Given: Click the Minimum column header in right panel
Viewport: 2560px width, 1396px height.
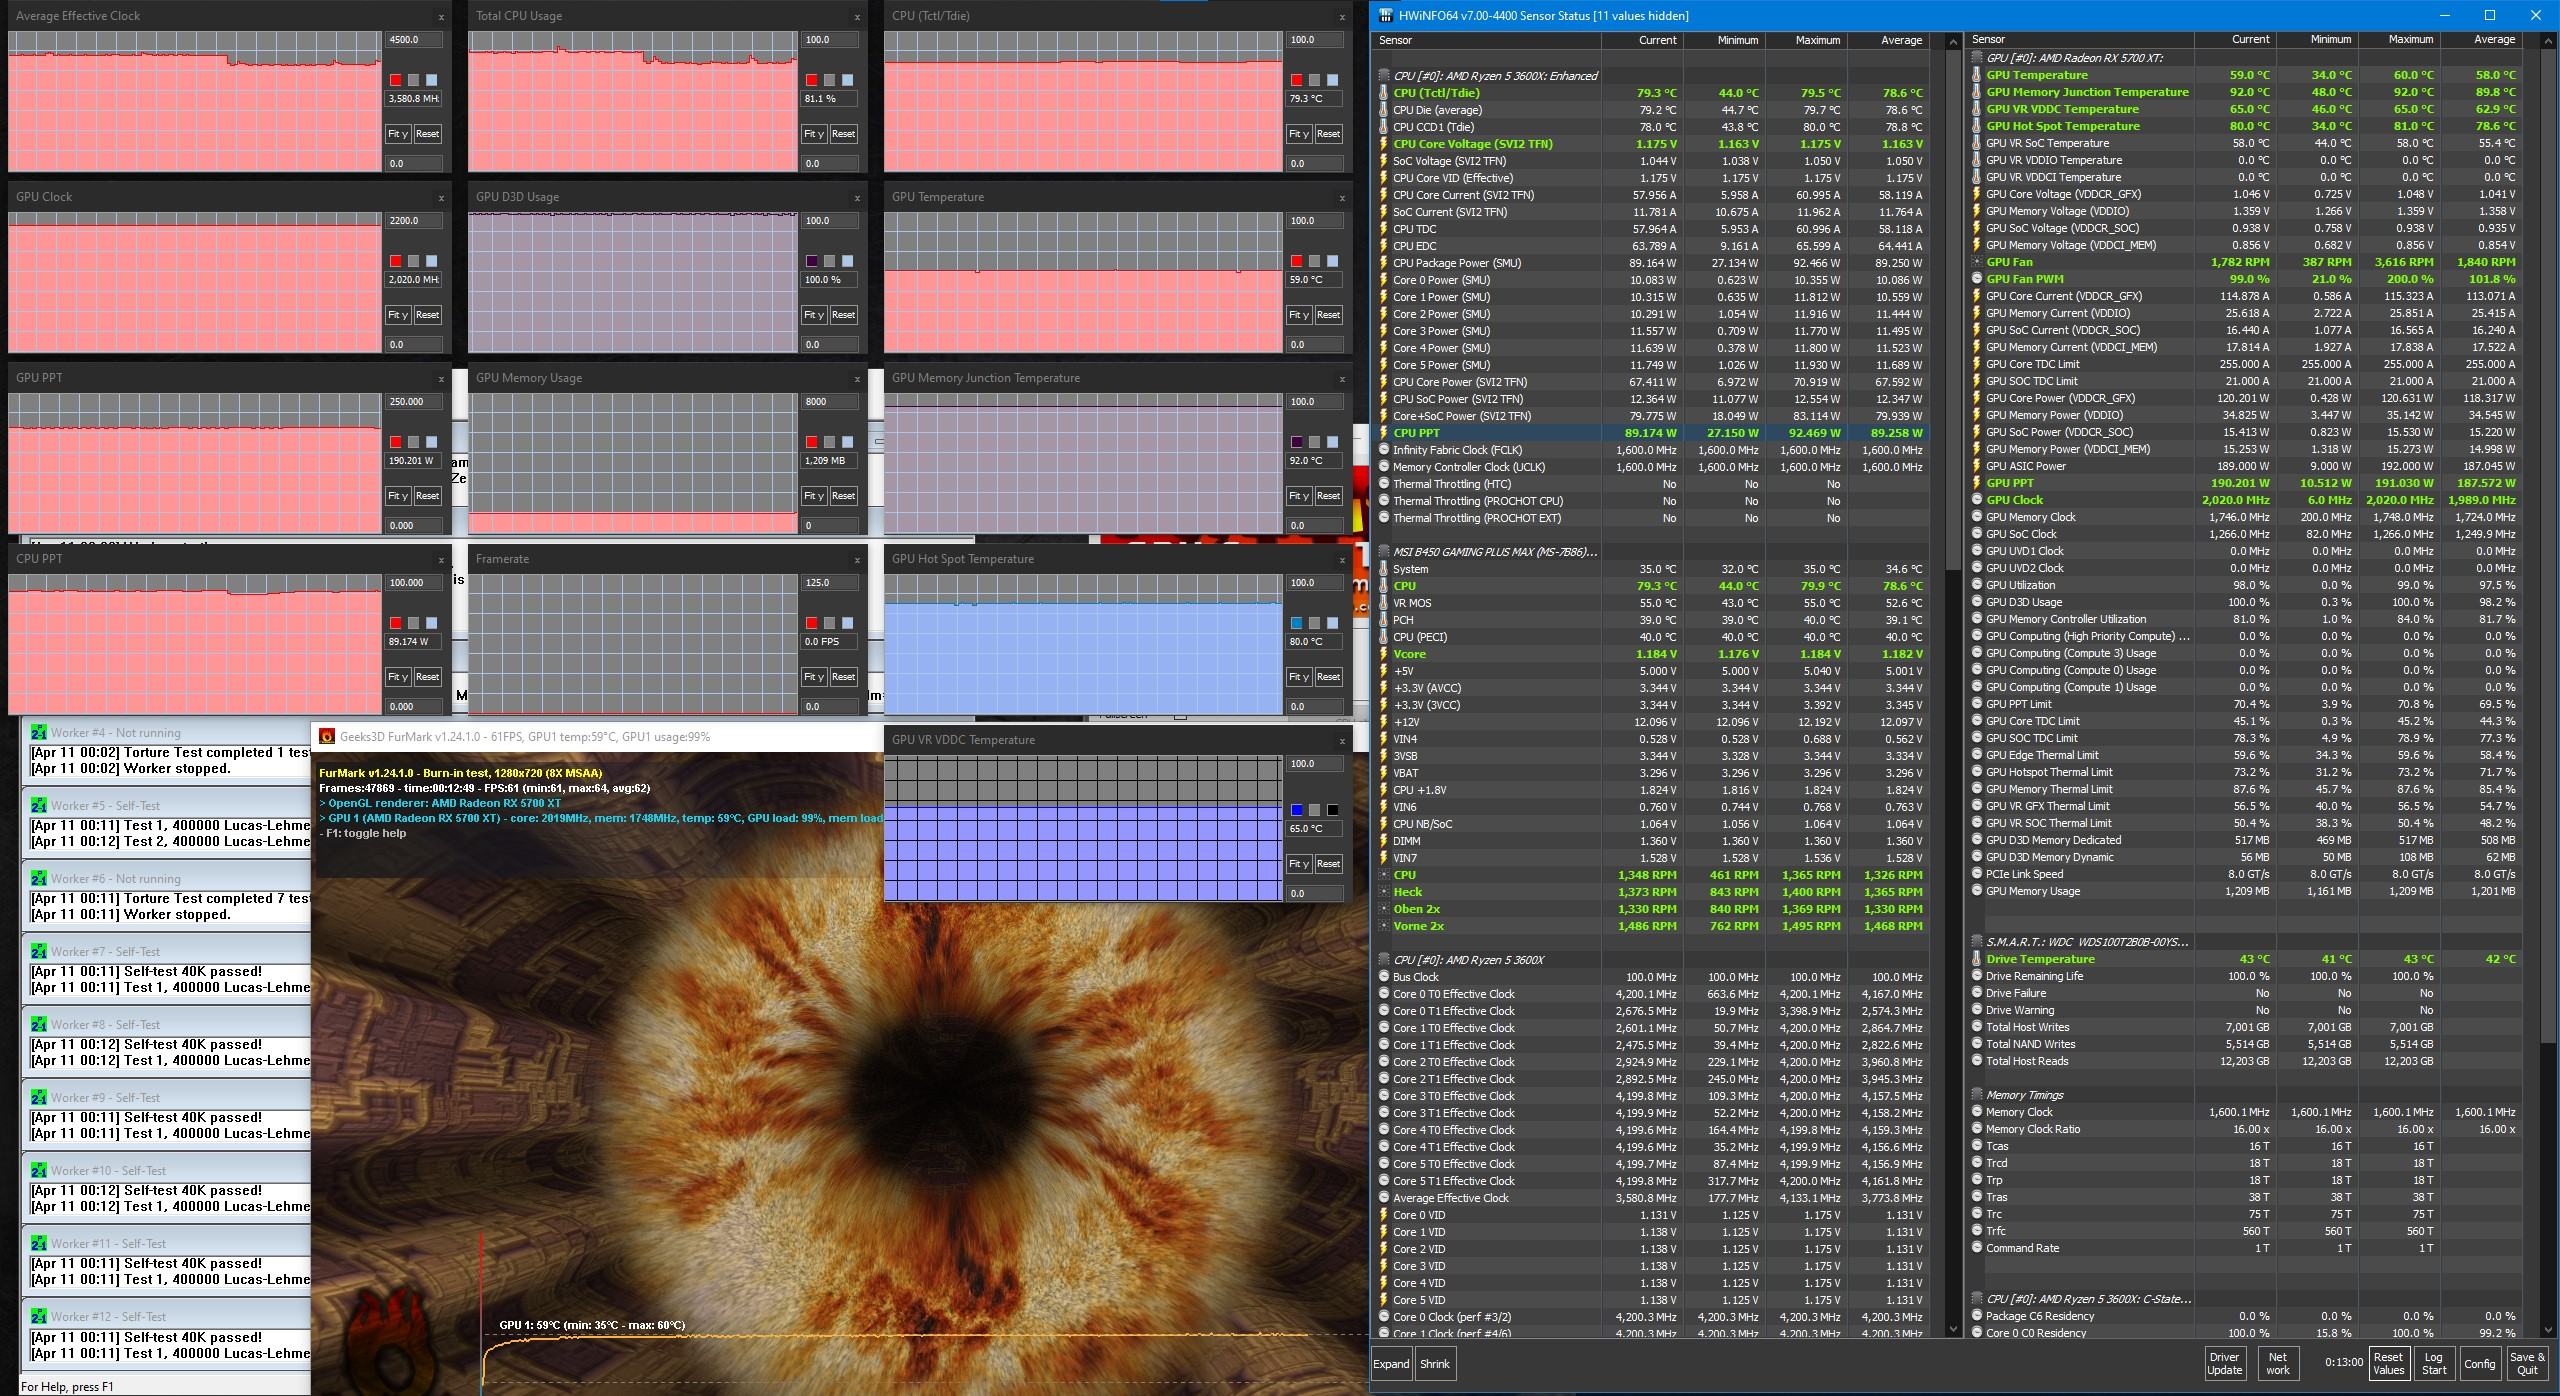Looking at the screenshot, I should [2317, 40].
